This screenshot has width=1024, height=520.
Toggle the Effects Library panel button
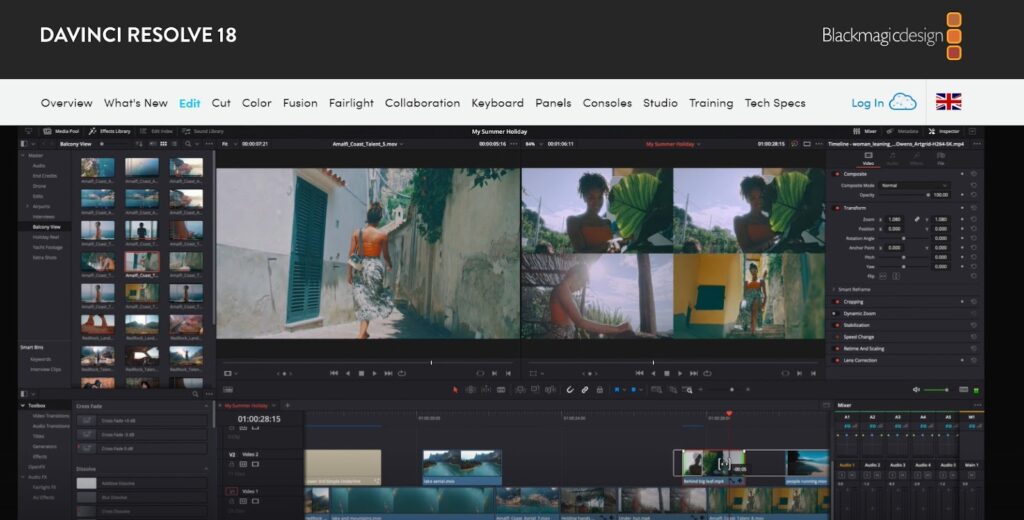click(110, 131)
